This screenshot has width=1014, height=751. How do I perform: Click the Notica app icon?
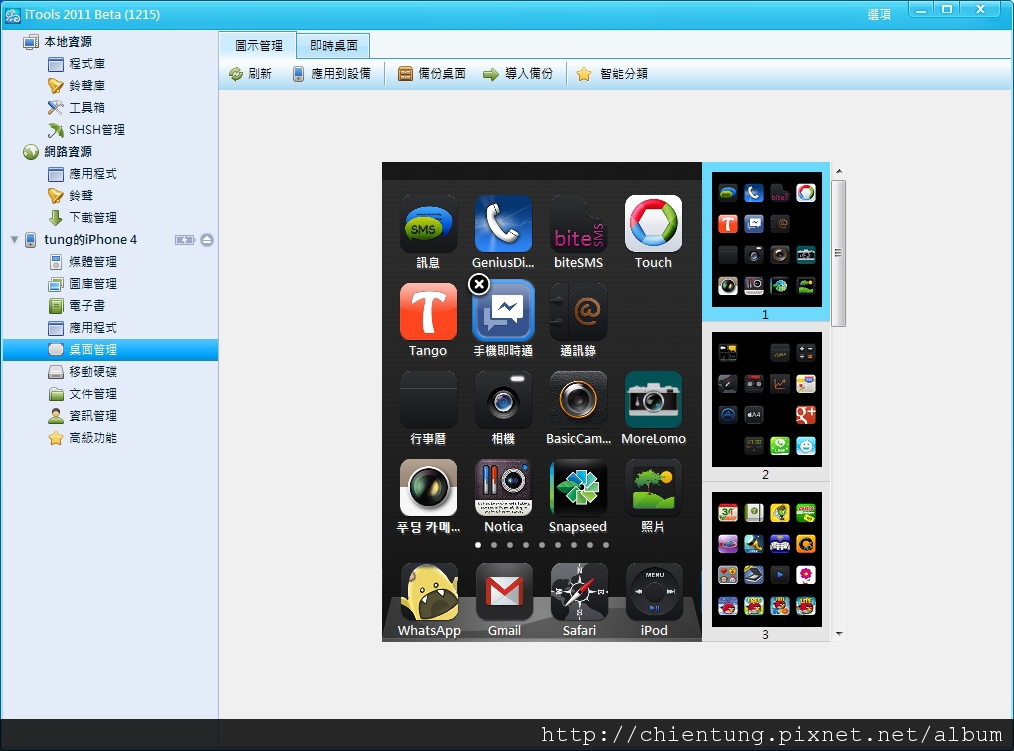pyautogui.click(x=503, y=488)
